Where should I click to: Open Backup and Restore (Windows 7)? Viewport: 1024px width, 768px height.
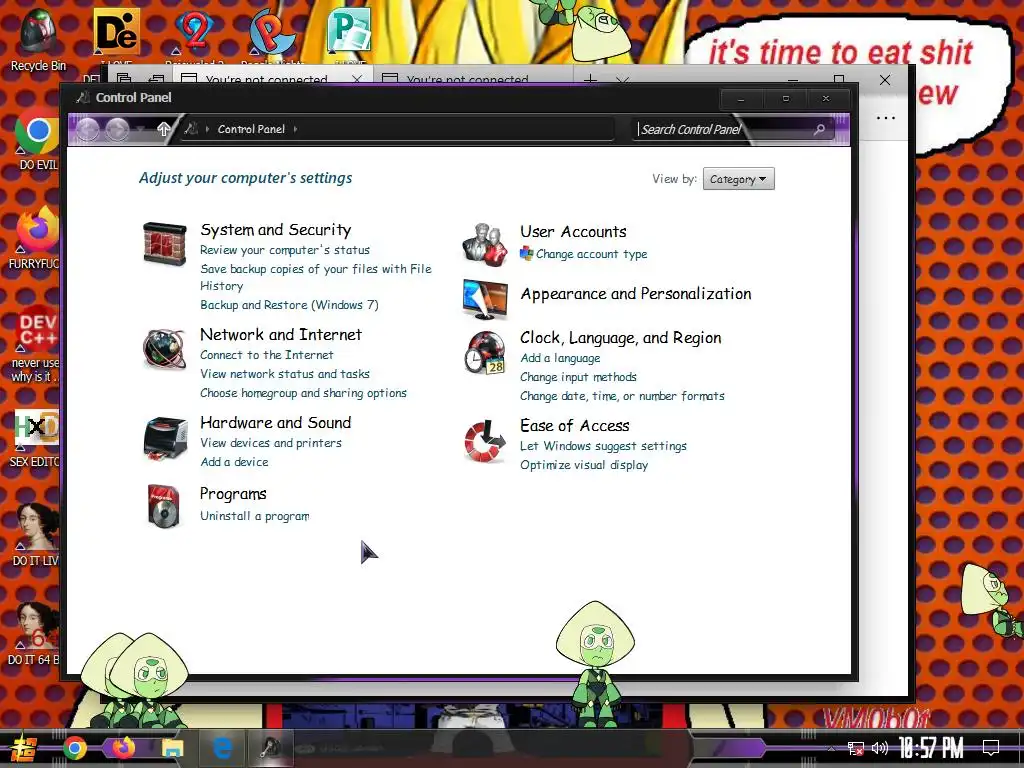coord(289,305)
